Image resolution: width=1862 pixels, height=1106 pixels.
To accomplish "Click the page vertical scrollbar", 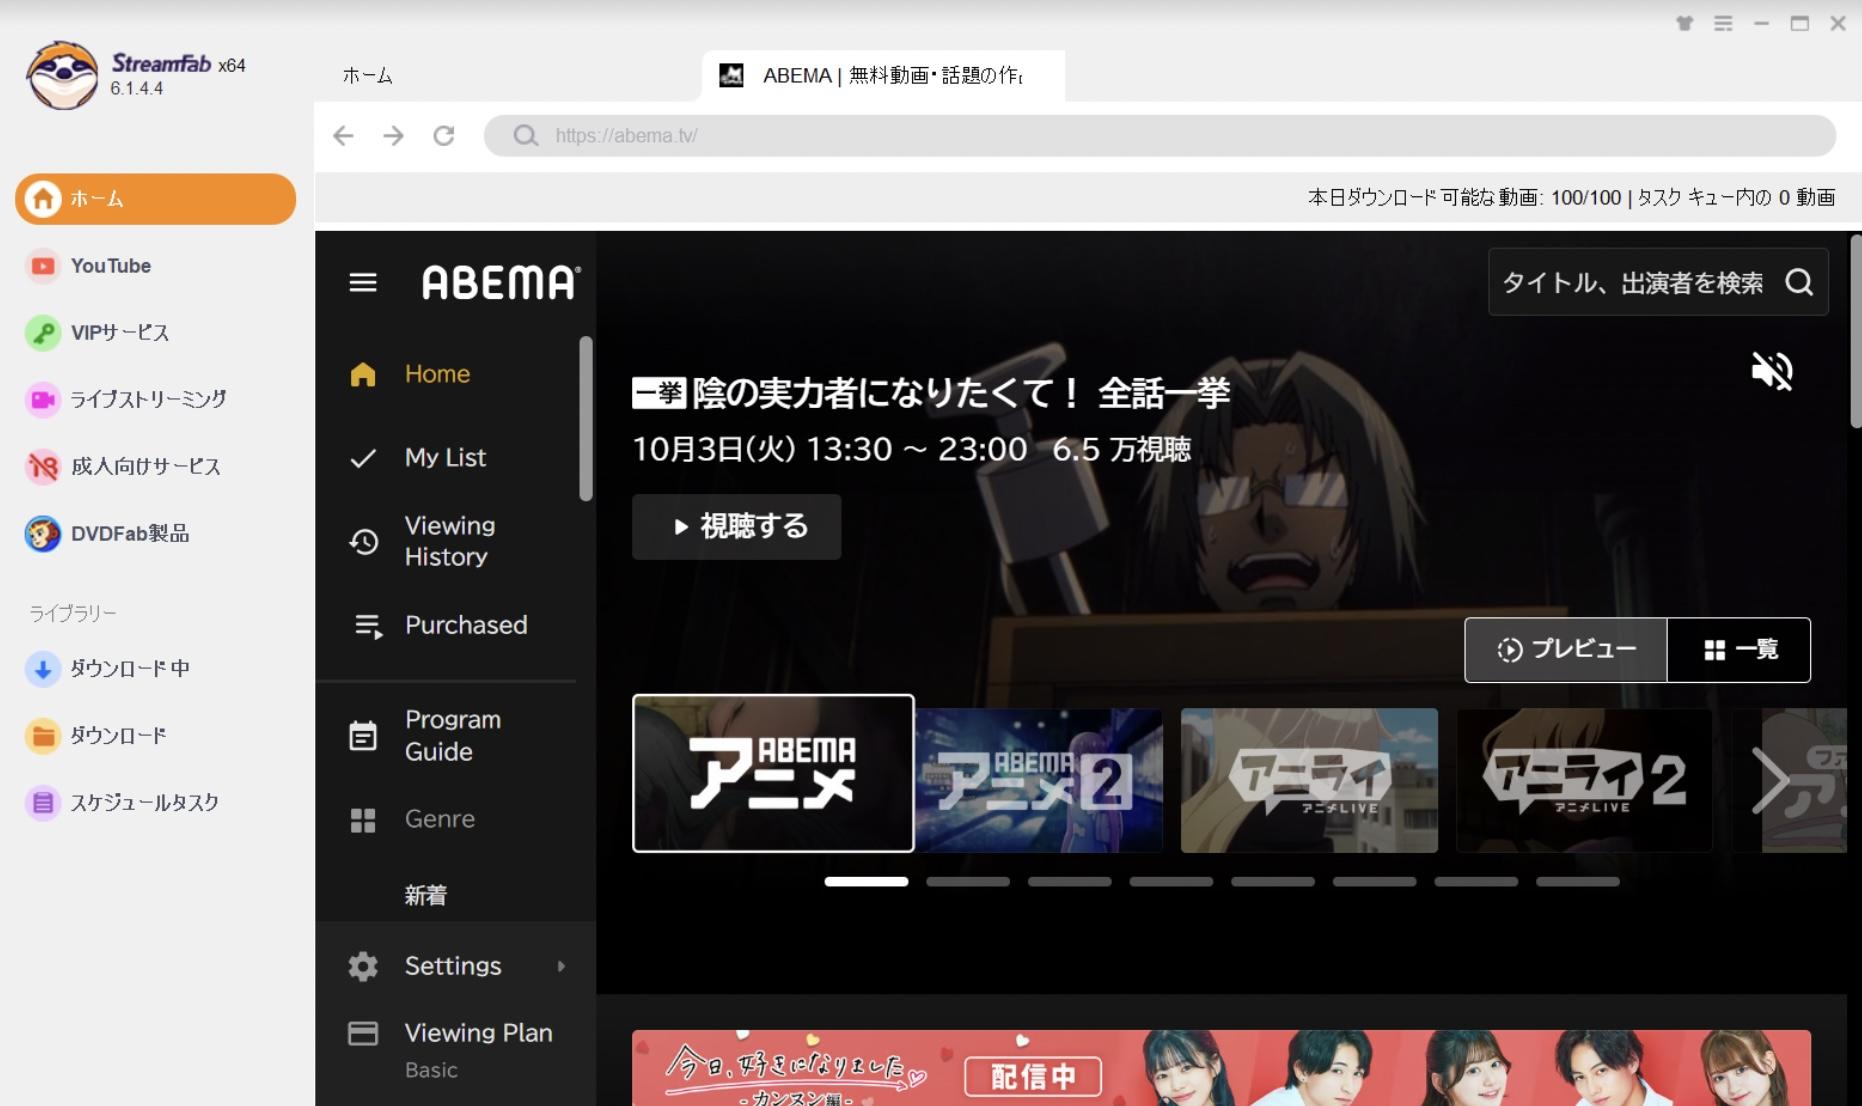I will click(x=1856, y=332).
